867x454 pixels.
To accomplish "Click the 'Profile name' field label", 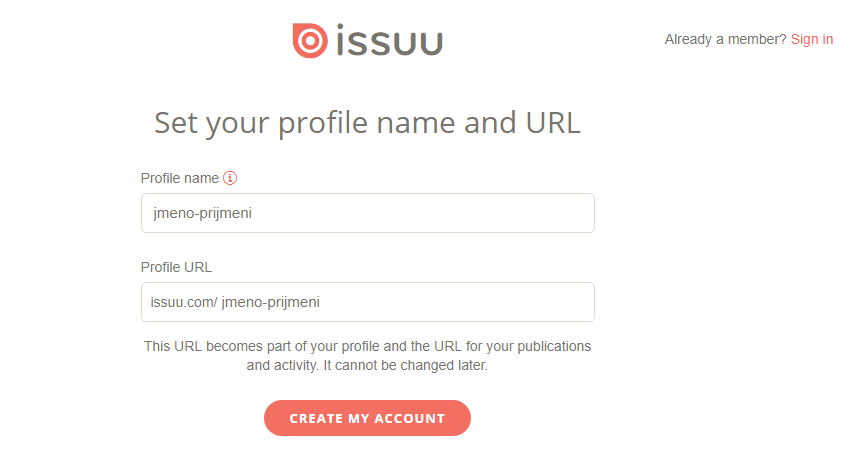I will (180, 178).
